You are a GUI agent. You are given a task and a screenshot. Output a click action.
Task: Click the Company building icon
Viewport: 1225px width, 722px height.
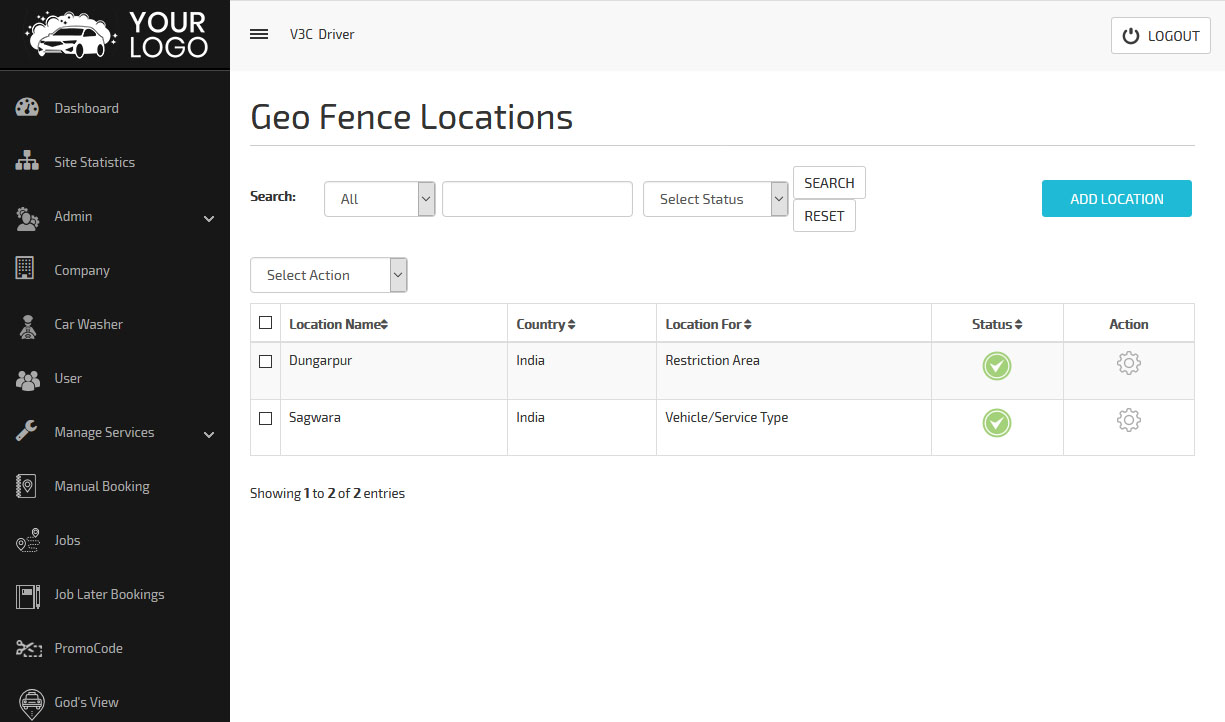[26, 269]
